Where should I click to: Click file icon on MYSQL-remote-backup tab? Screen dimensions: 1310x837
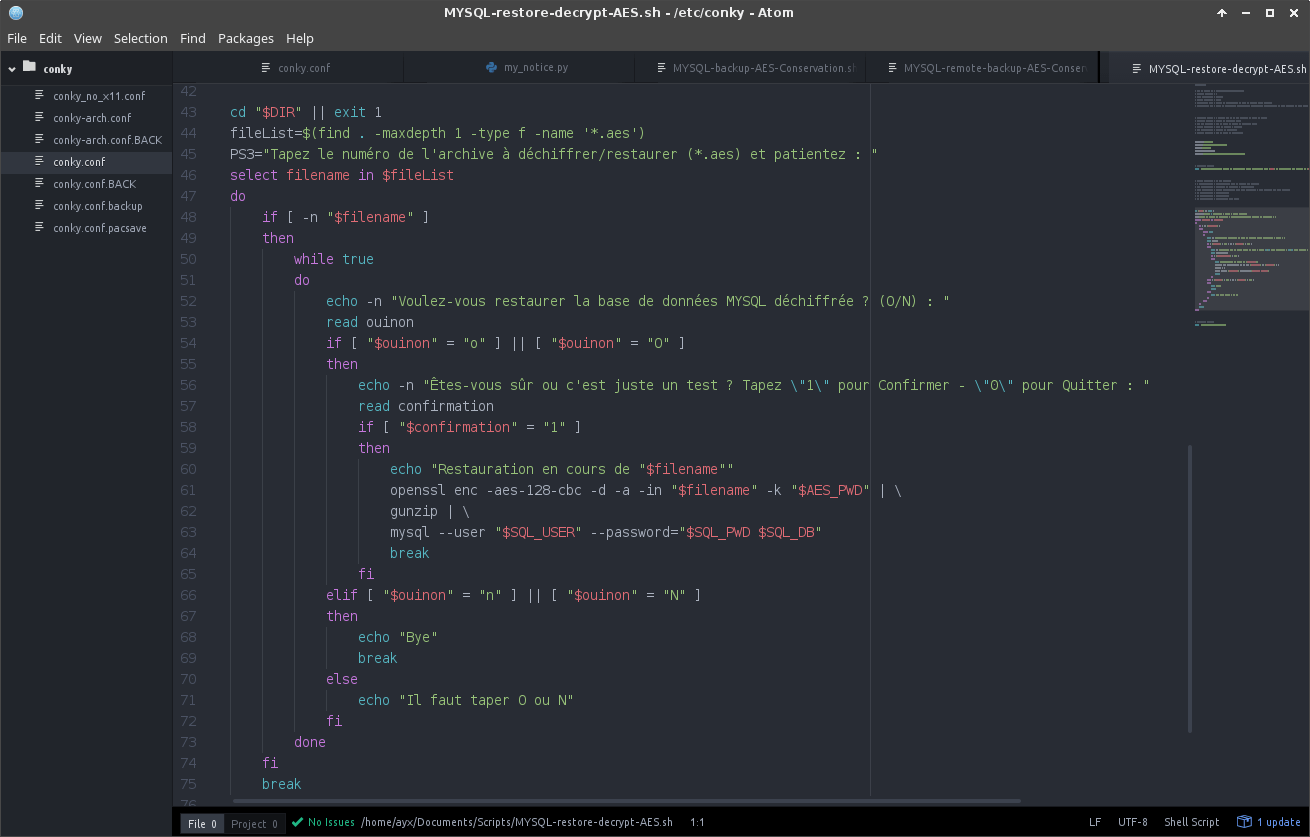click(x=893, y=68)
